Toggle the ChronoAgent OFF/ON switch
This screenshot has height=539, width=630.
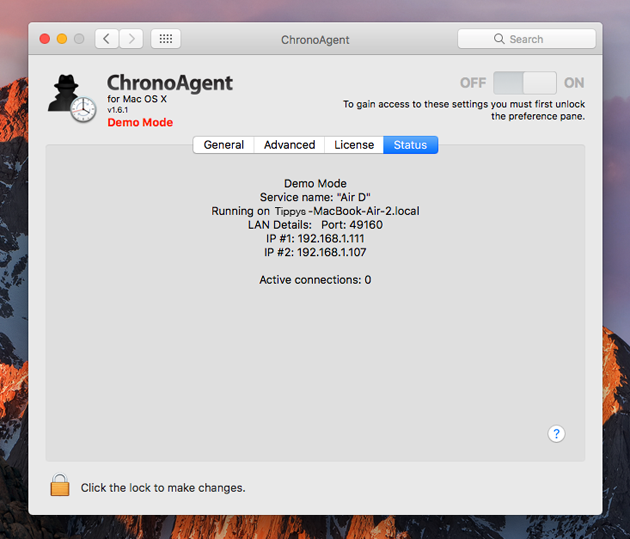pyautogui.click(x=525, y=83)
